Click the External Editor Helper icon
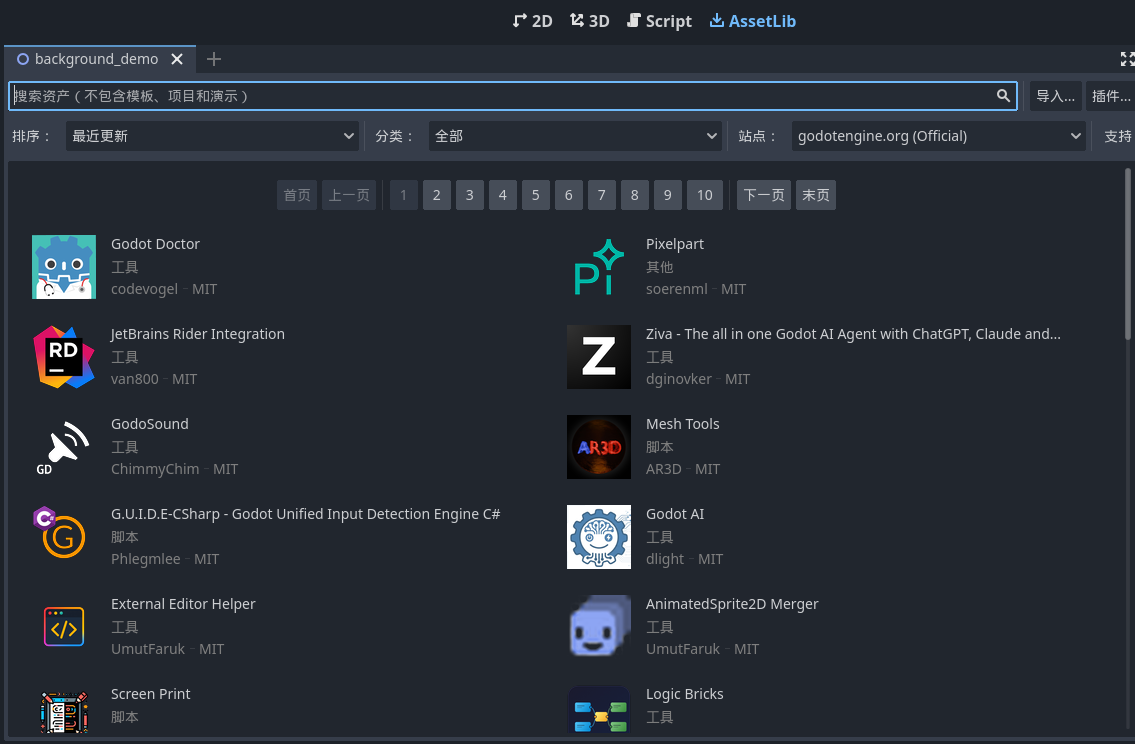This screenshot has width=1135, height=744. 64,627
